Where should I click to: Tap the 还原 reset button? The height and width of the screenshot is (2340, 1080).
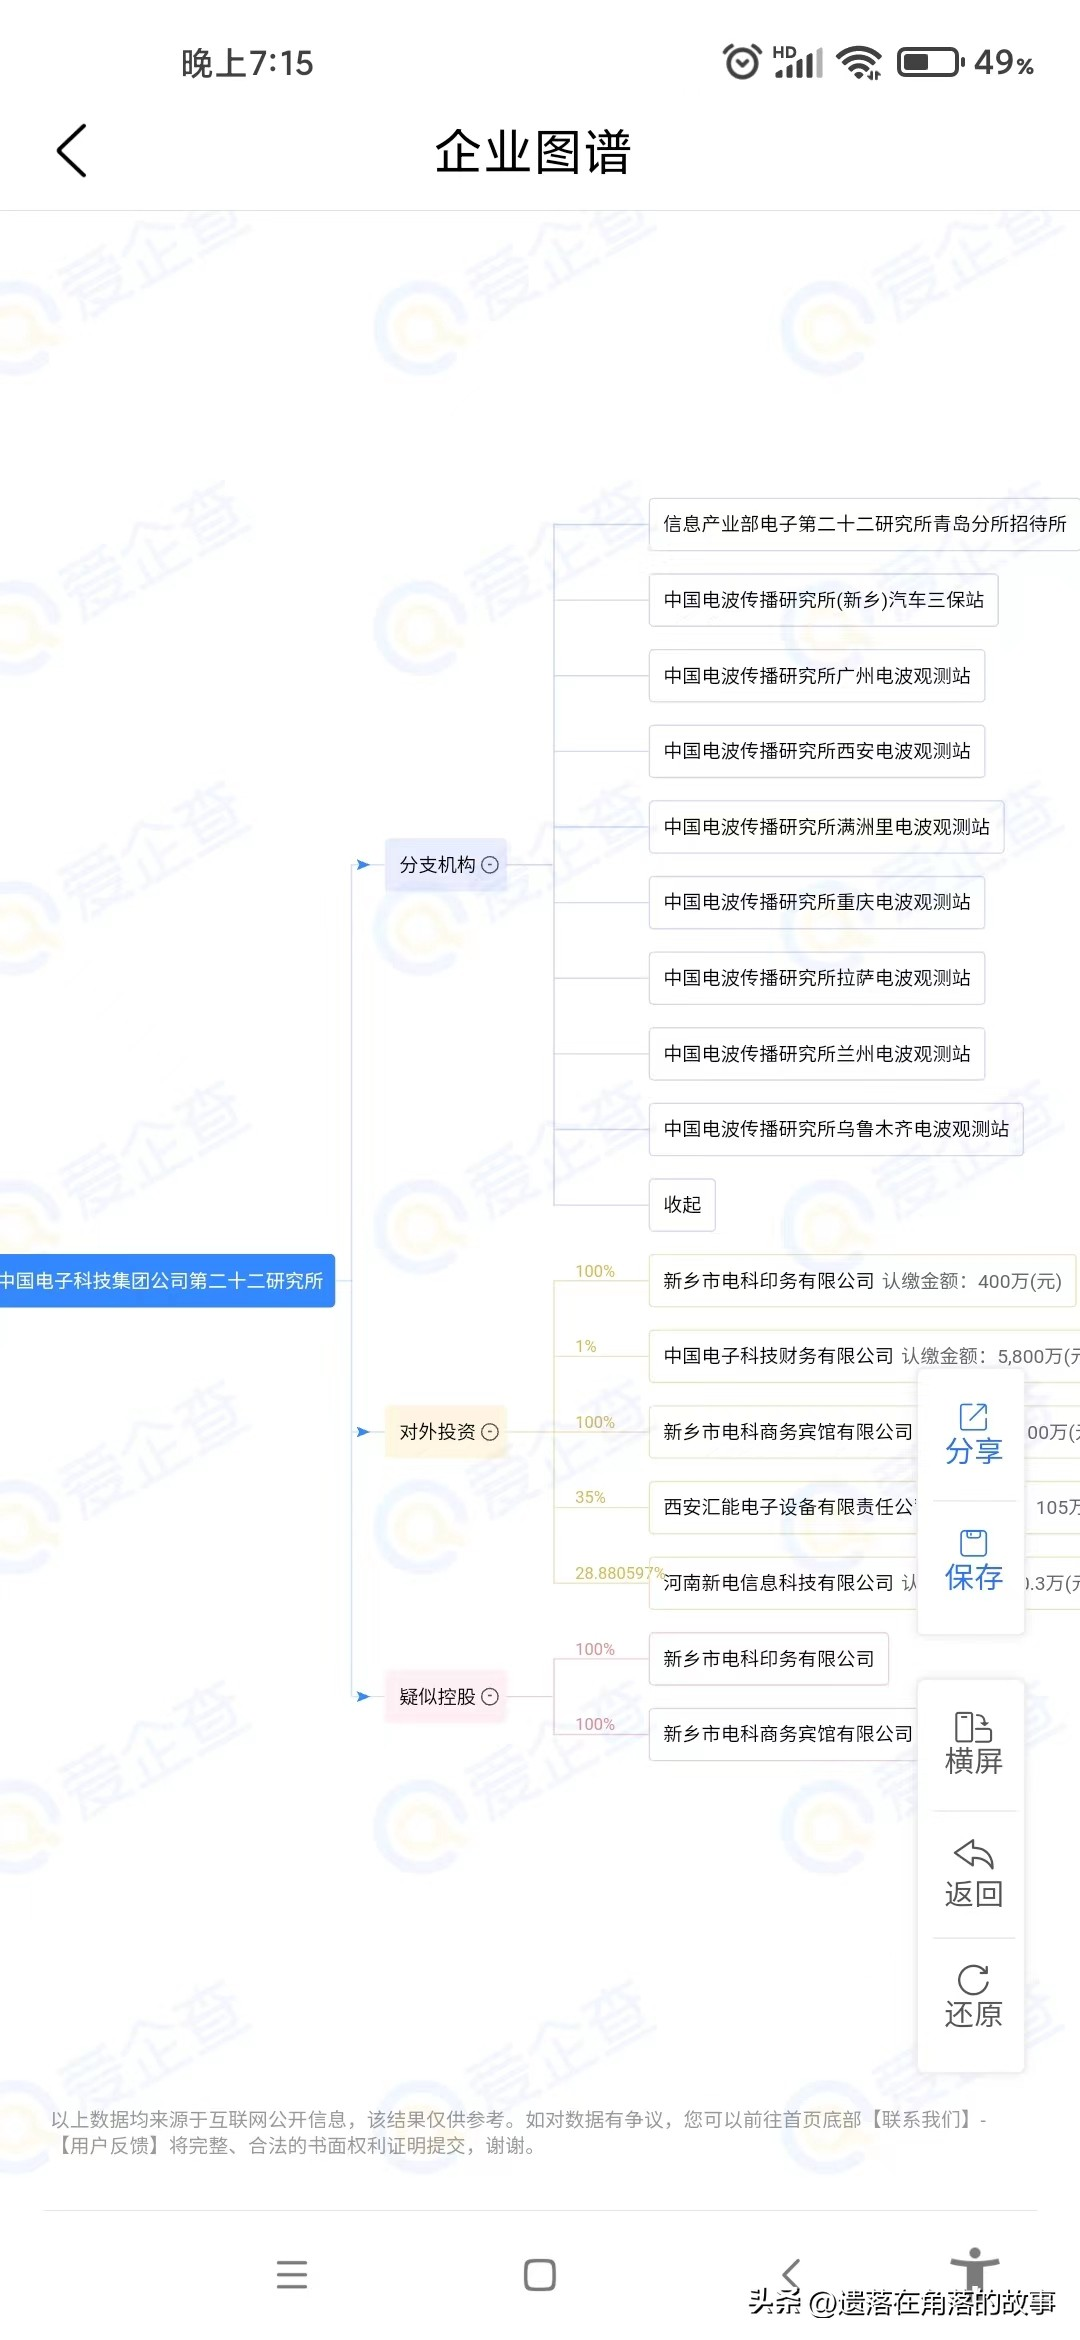click(972, 1996)
